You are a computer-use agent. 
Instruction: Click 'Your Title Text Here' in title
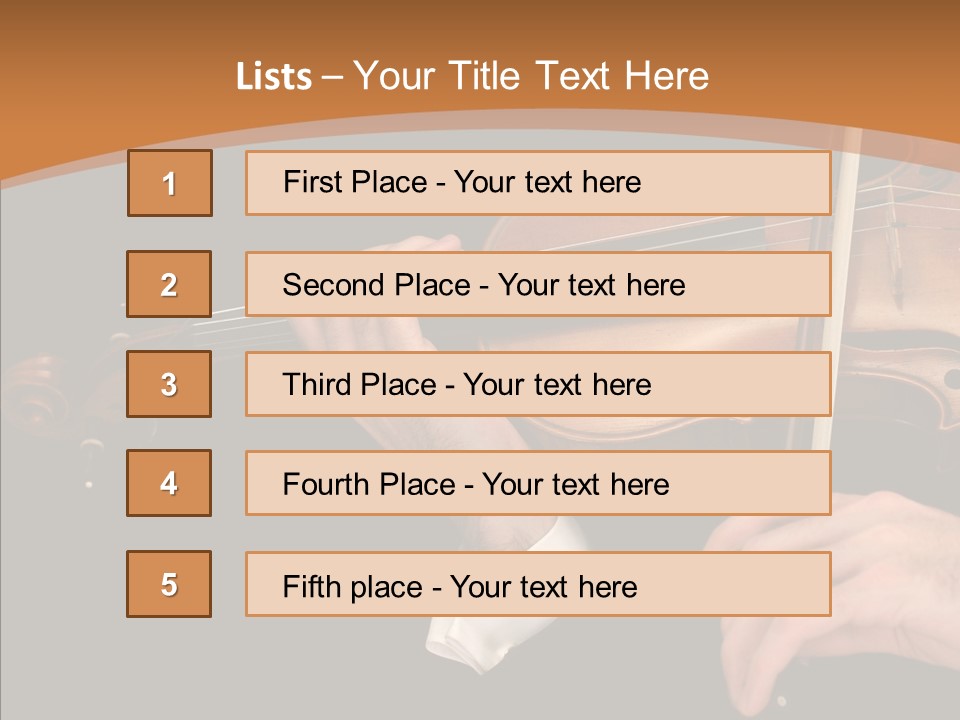(530, 76)
